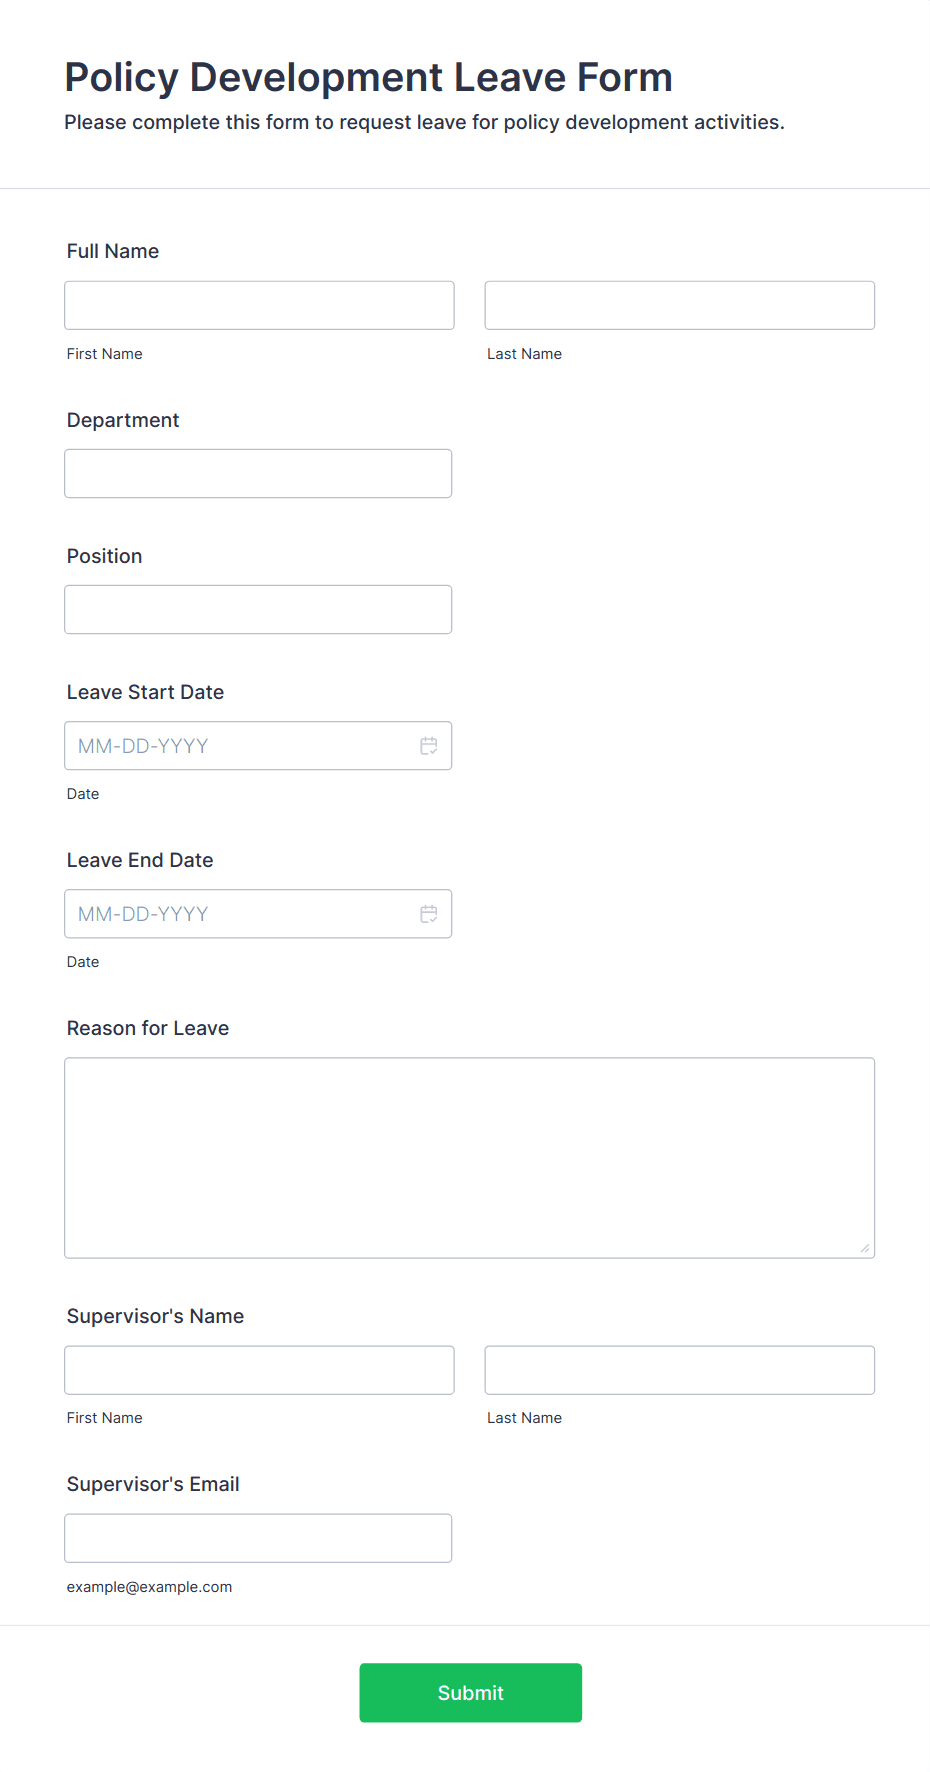Viewport: 930px width, 1772px height.
Task: Open the Leave End Date calendar picker icon
Action: coord(429,914)
